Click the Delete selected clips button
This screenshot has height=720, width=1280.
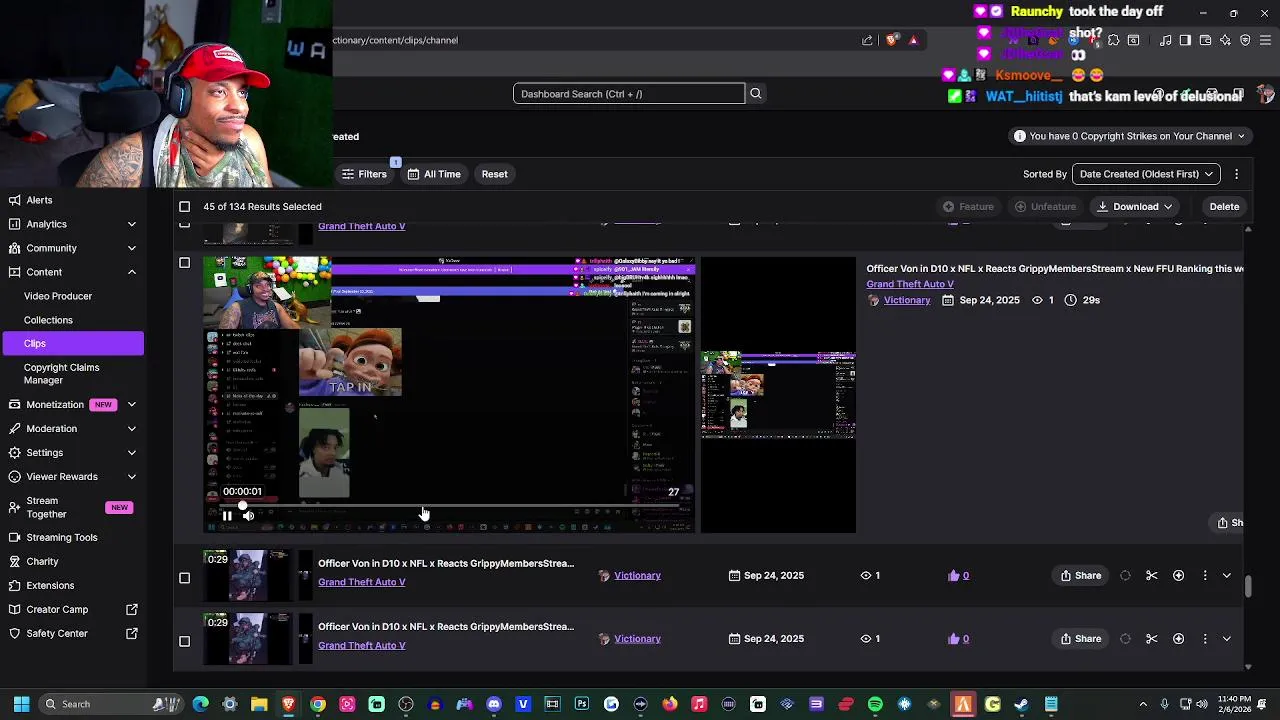point(1224,207)
